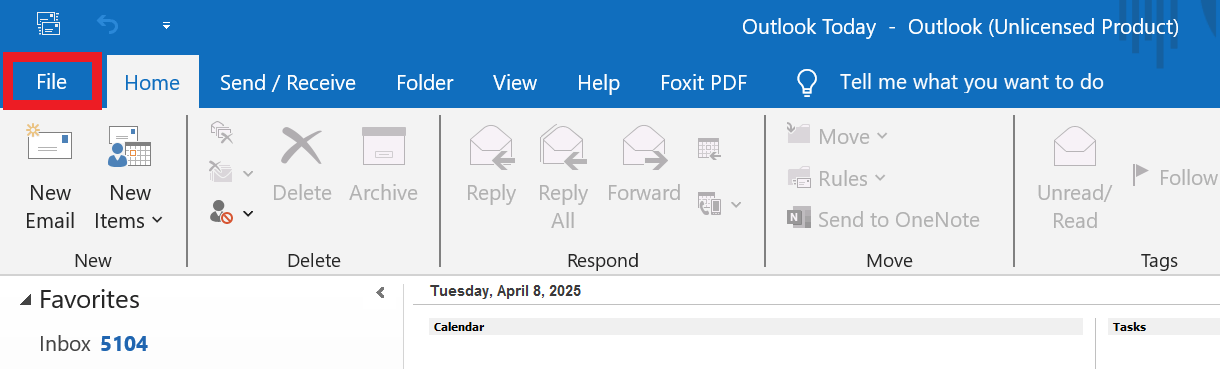Click the Reply All button
1220x369 pixels.
coord(563,178)
